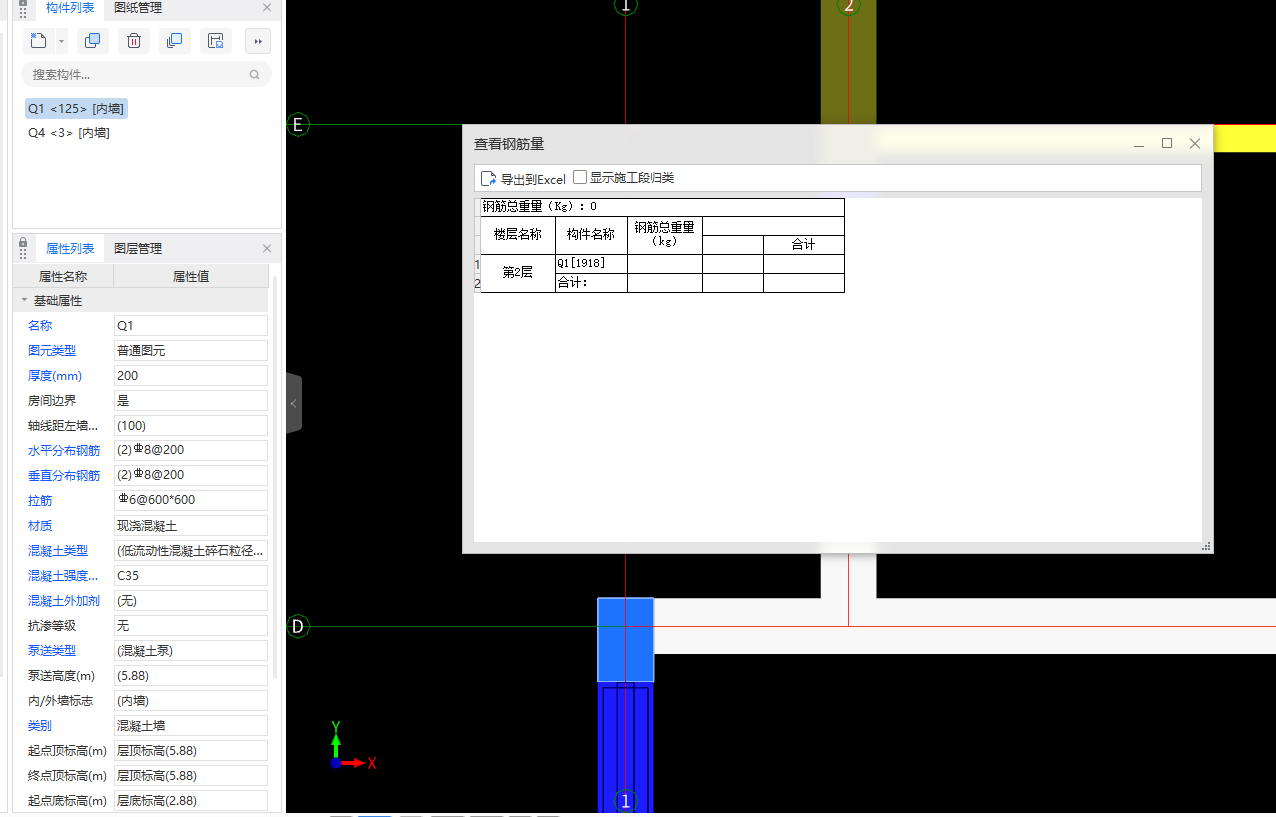Screen dimensions: 1276x817
Task: Select component Q4 <3> [内墙]
Action: (69, 132)
